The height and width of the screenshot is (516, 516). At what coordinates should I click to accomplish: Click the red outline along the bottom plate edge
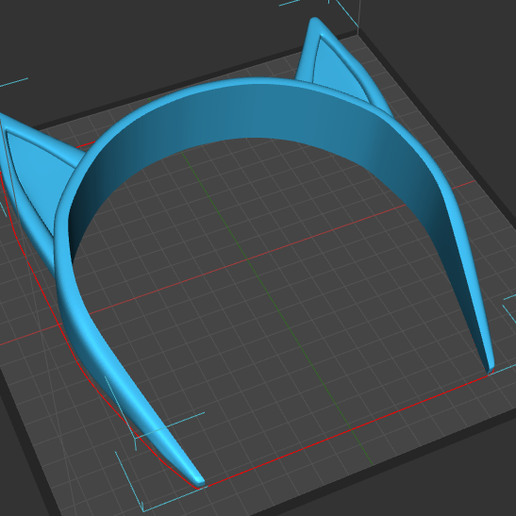[x=347, y=431]
